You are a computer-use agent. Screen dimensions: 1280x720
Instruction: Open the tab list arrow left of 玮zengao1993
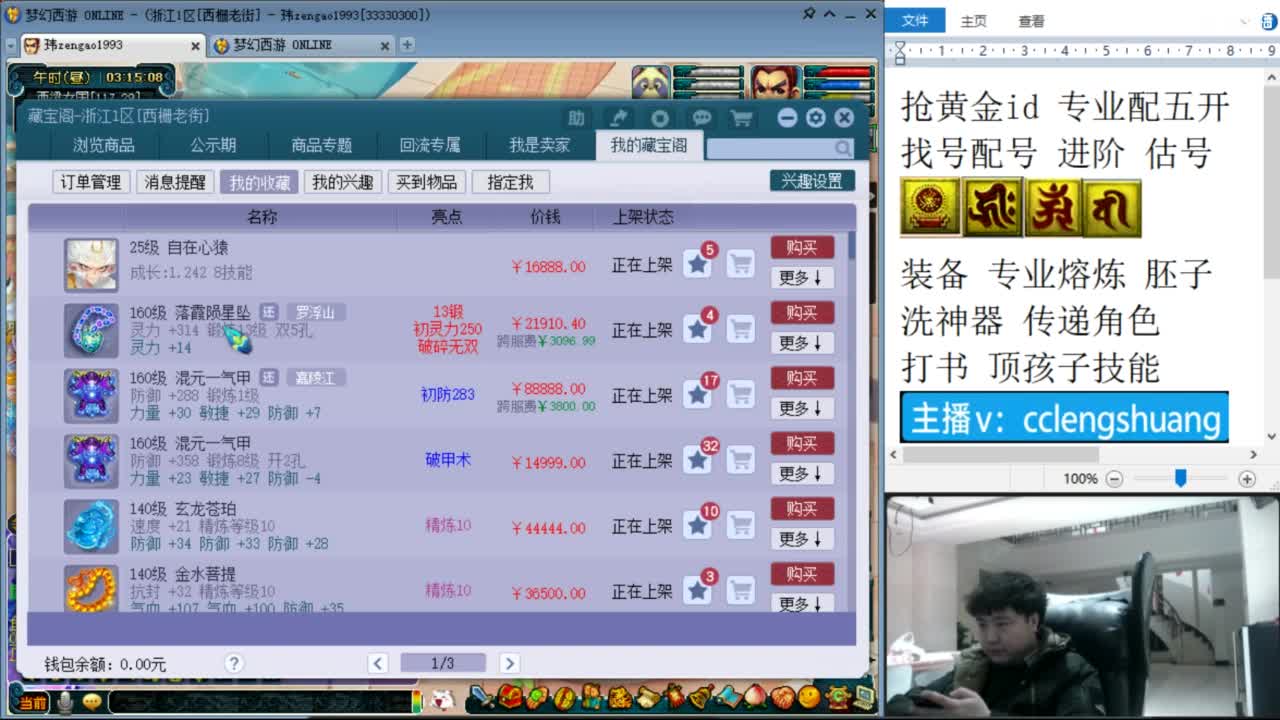pos(11,45)
